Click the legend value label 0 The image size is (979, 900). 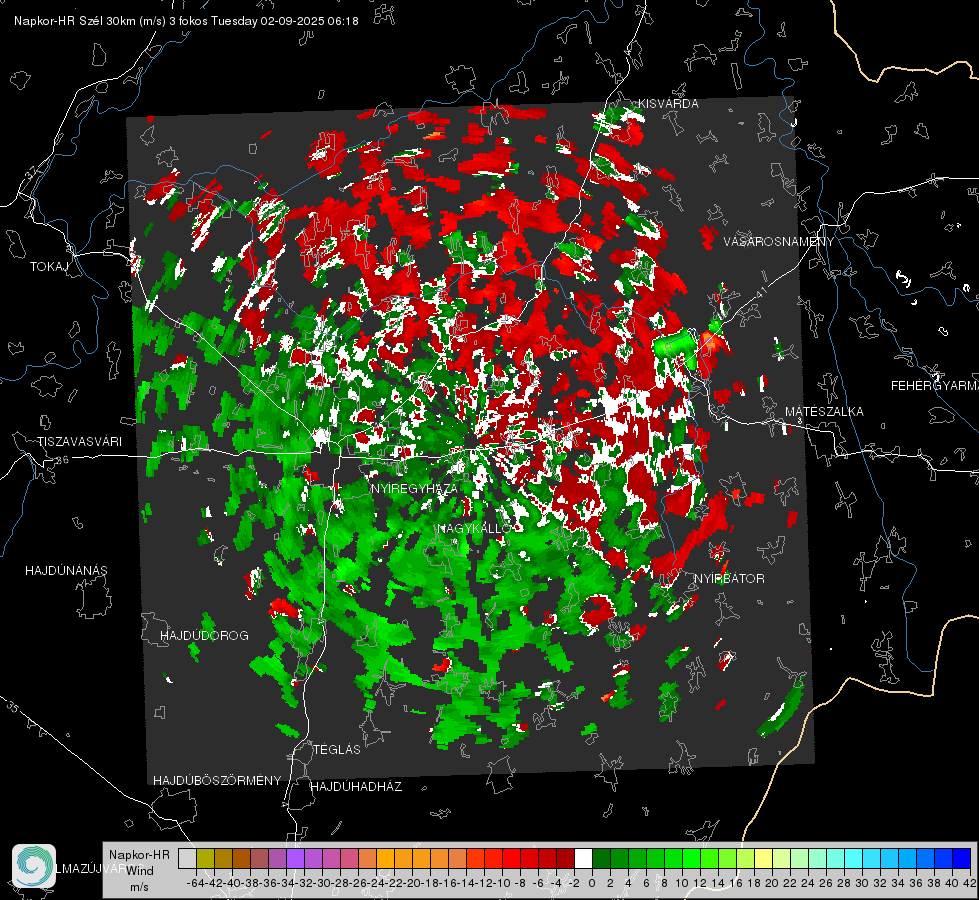(x=592, y=883)
